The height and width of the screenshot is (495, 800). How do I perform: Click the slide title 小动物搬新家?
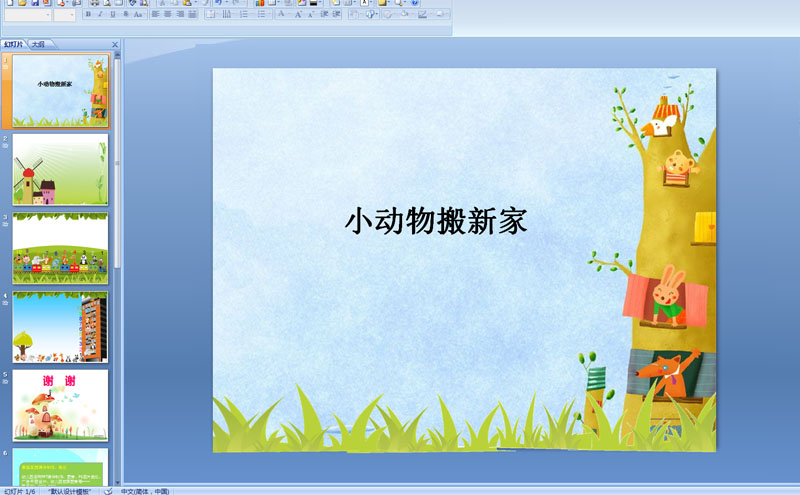click(x=436, y=221)
